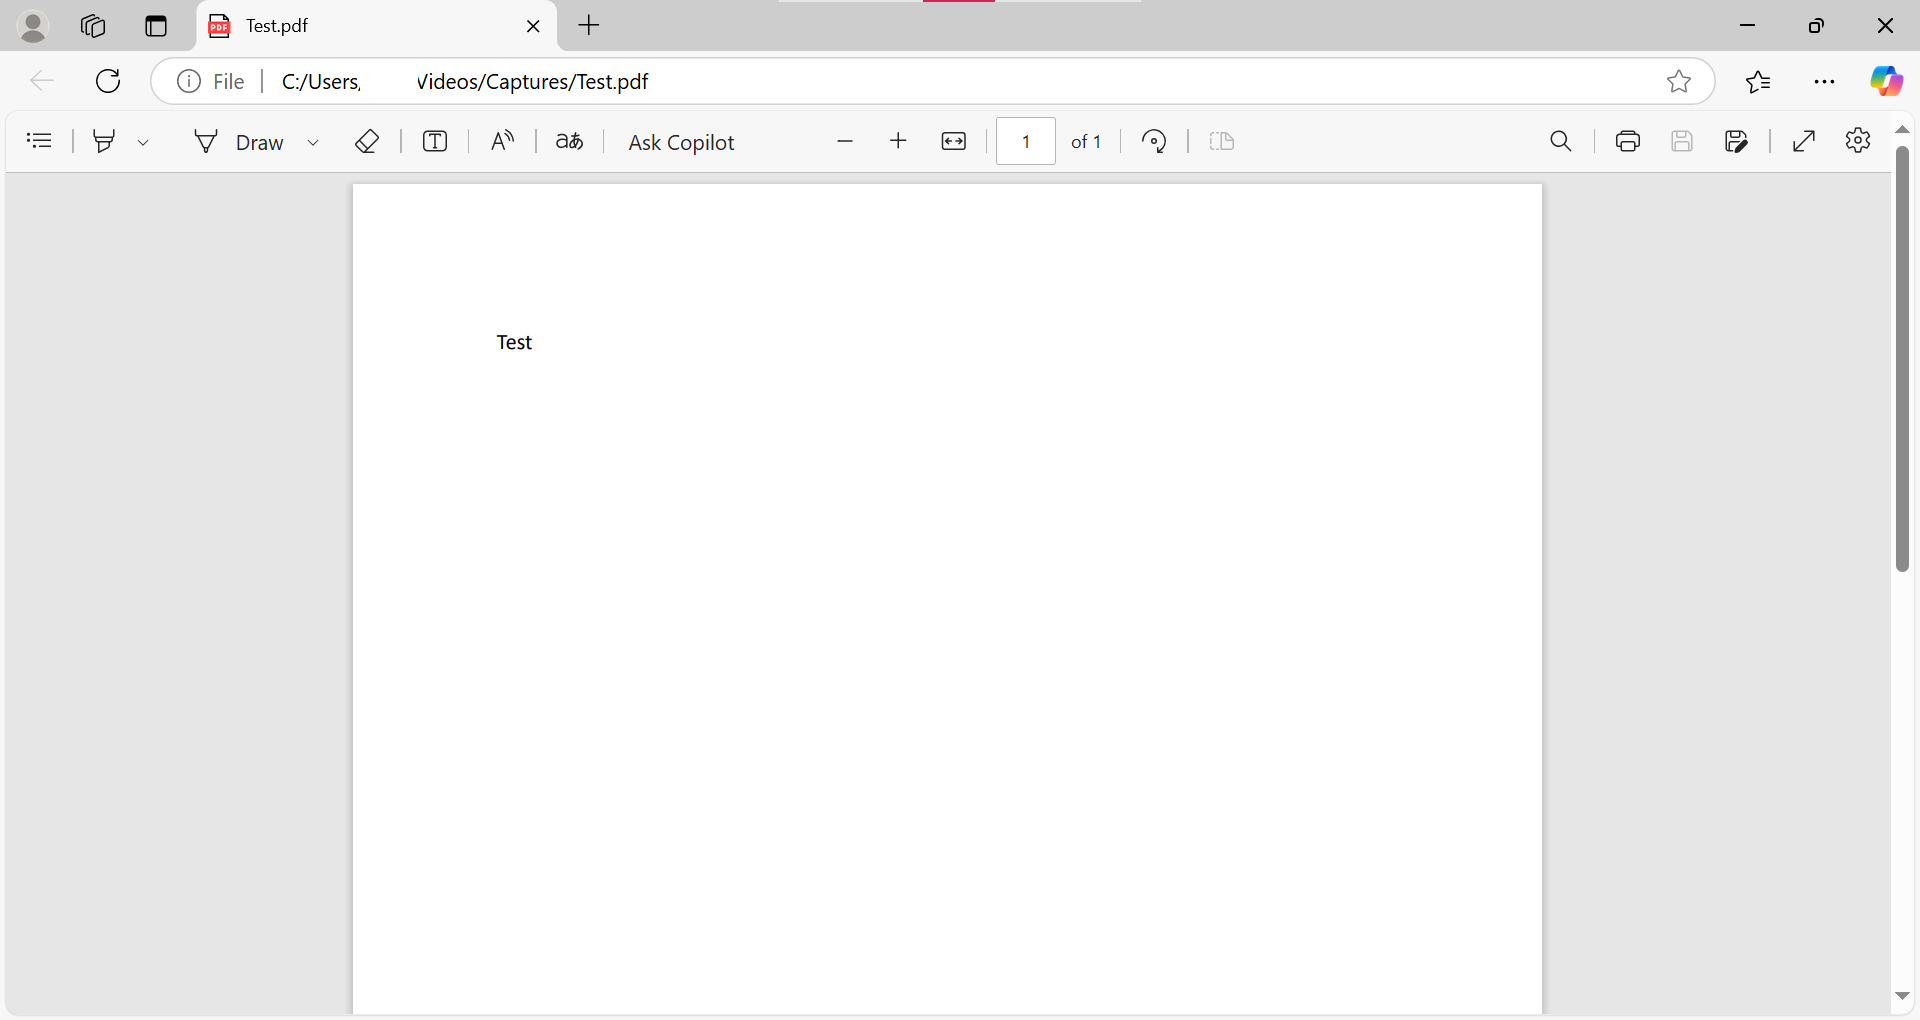Toggle Fit to width

[954, 141]
